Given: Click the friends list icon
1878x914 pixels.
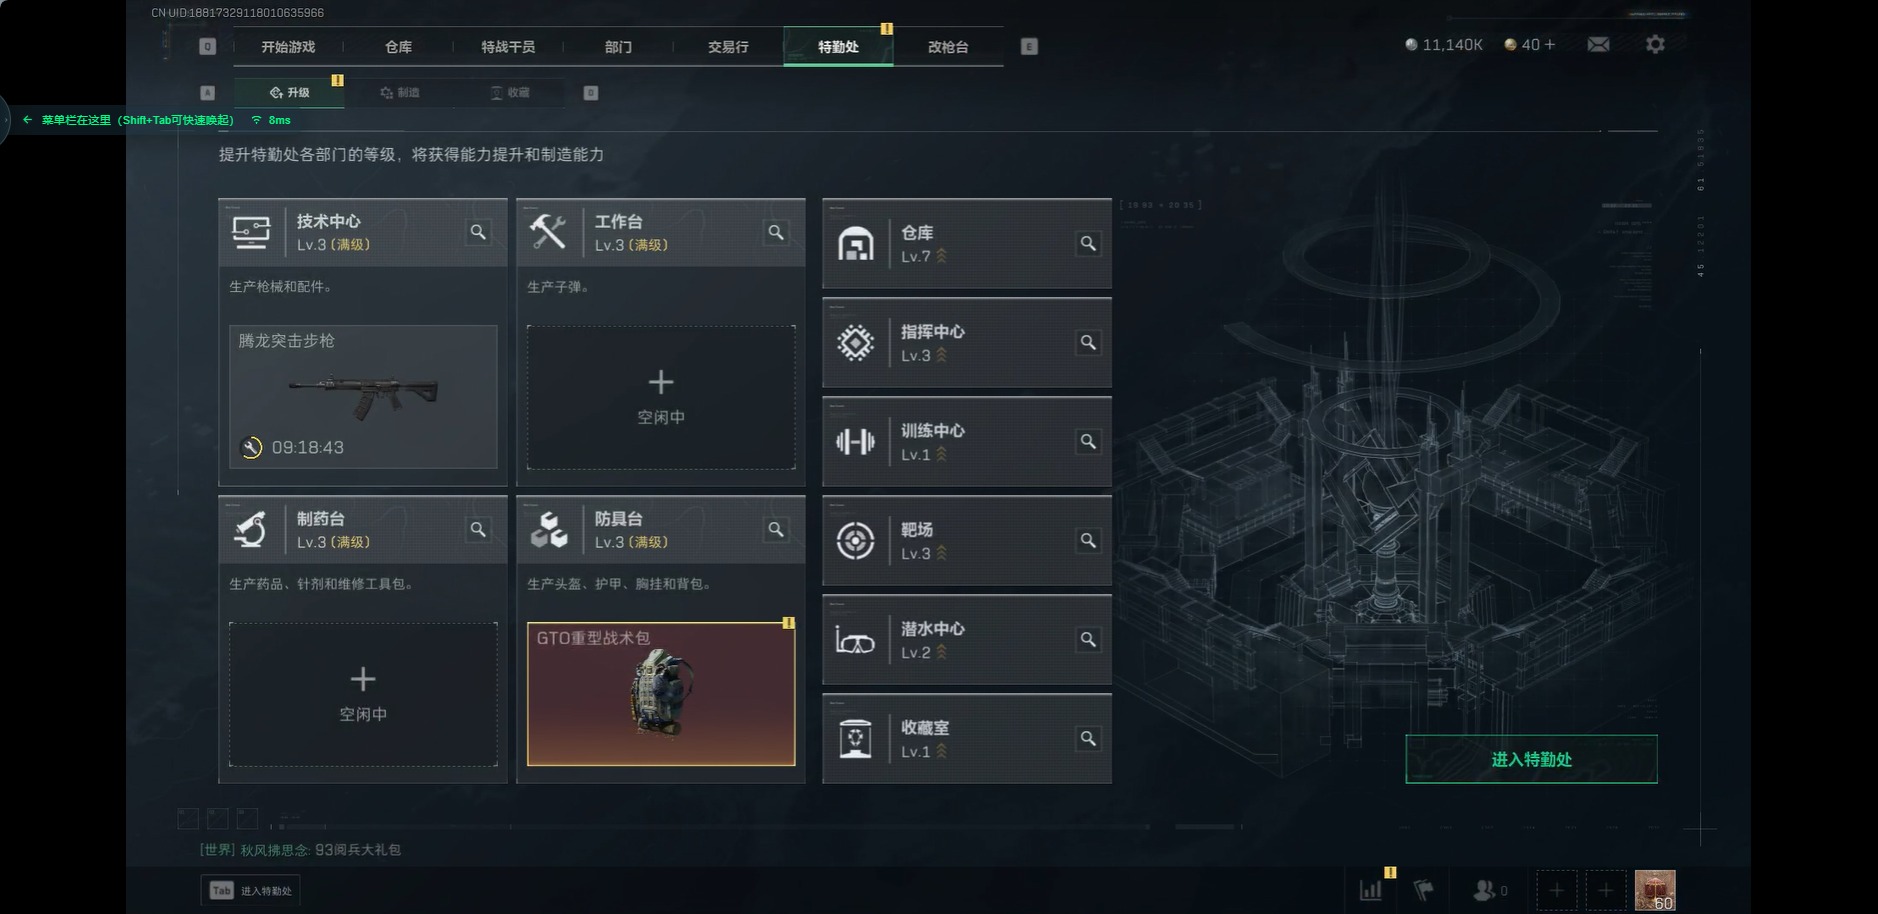Looking at the screenshot, I should pos(1490,889).
